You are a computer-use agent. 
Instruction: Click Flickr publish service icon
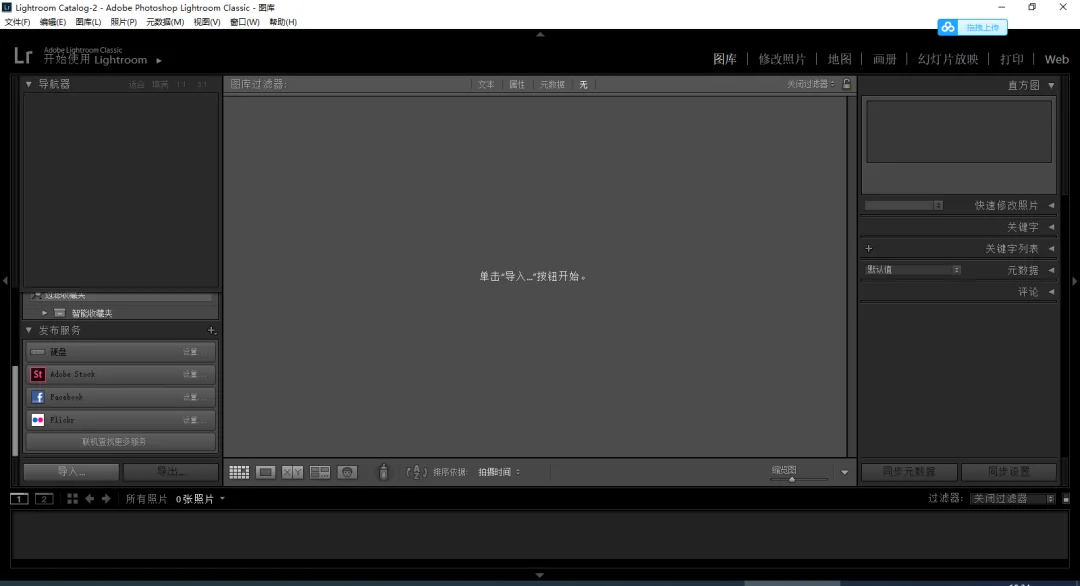[38, 420]
